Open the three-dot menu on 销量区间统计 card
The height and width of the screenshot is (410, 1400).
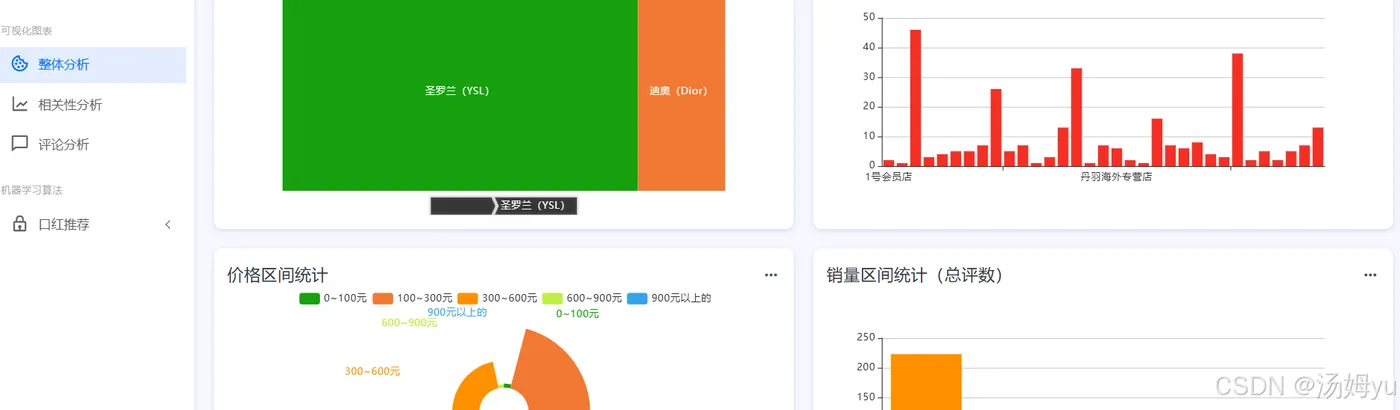pyautogui.click(x=1371, y=275)
